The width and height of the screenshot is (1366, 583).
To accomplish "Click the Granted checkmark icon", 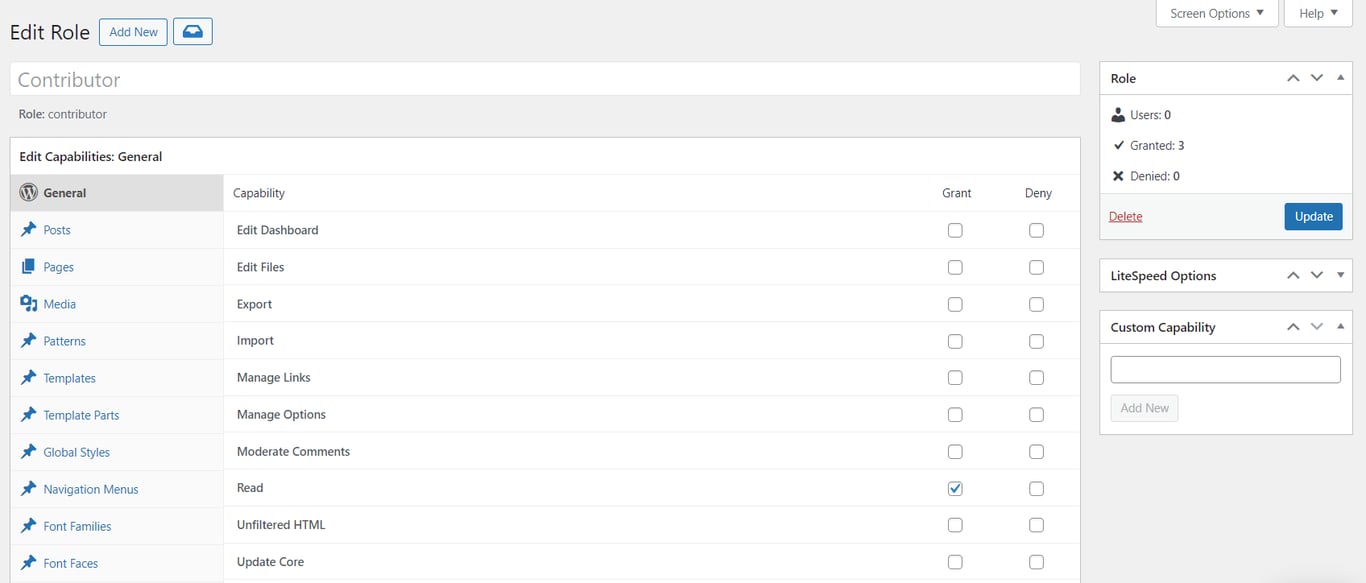I will (x=1118, y=145).
